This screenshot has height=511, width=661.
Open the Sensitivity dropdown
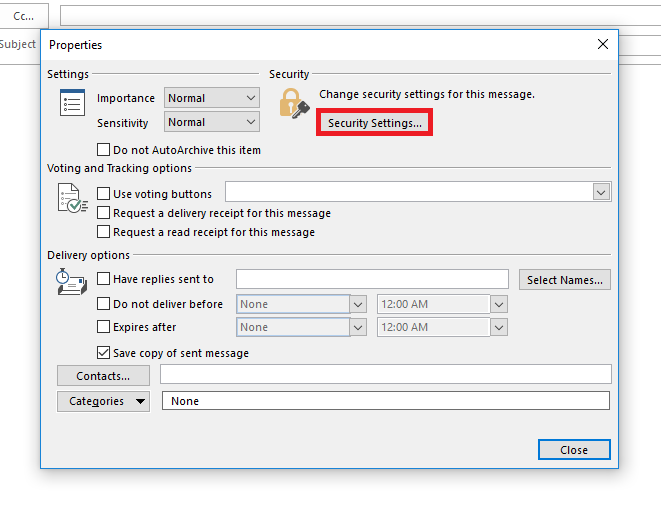(212, 122)
